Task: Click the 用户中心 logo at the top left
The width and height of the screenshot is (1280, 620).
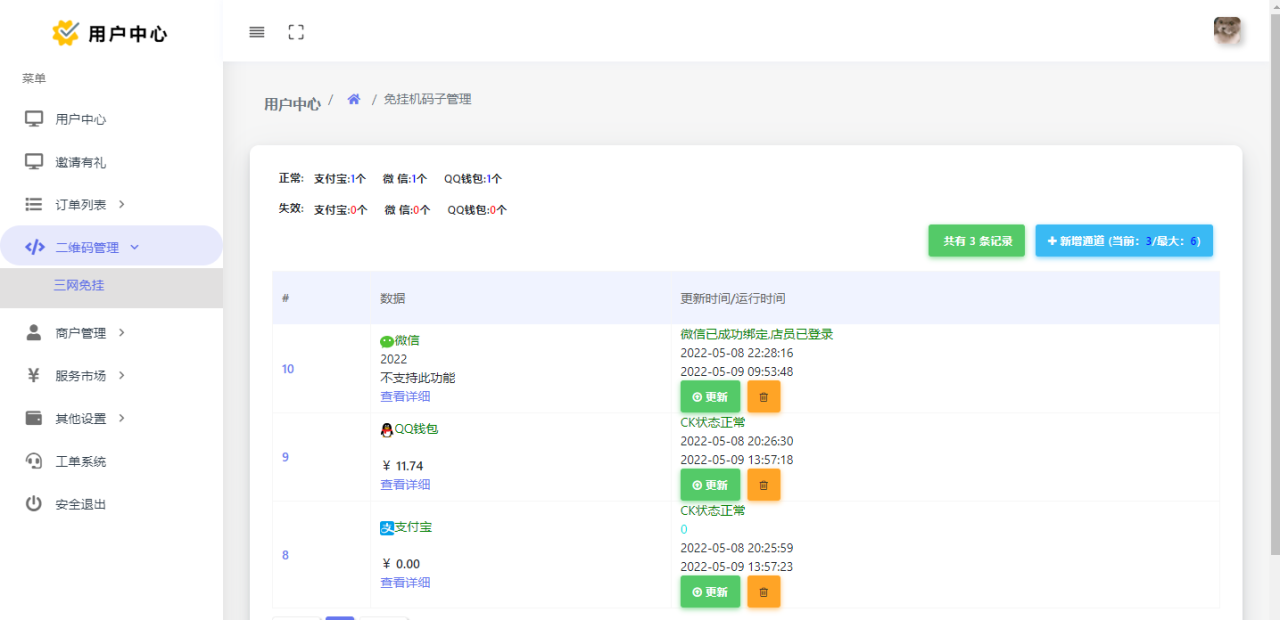Action: (x=110, y=33)
